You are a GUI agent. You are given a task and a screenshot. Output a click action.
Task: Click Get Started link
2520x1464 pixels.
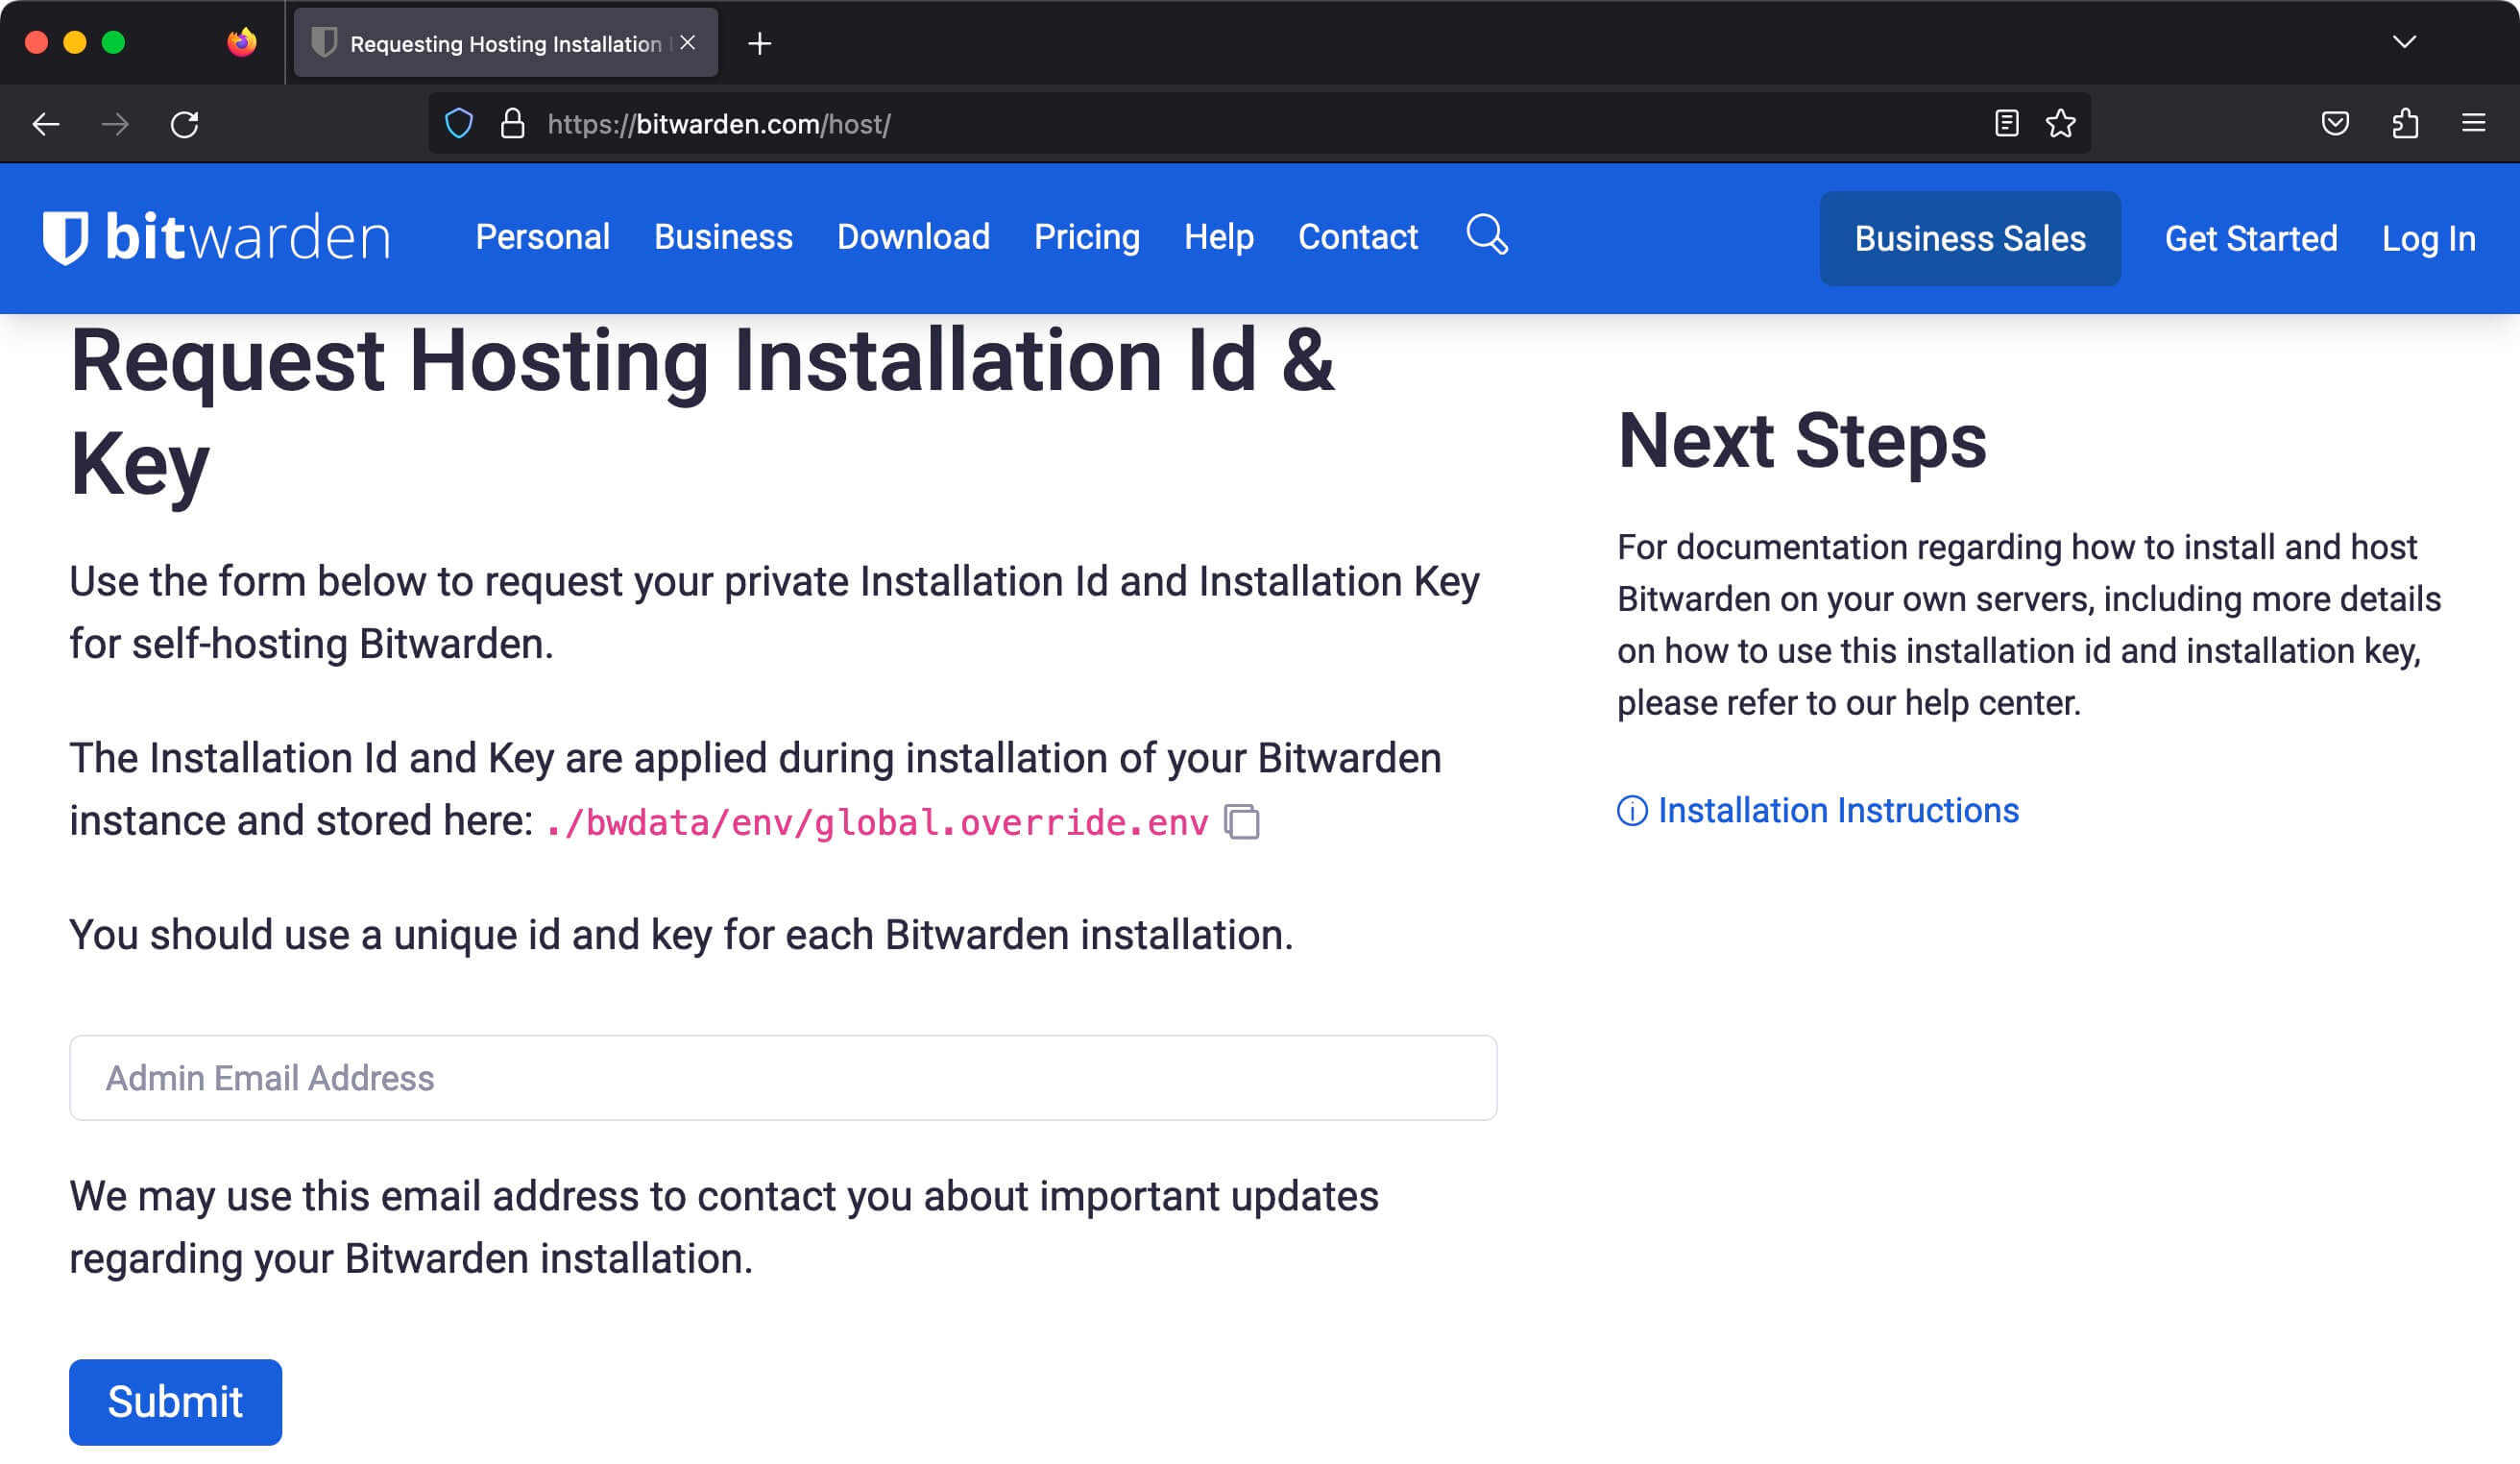2251,239
